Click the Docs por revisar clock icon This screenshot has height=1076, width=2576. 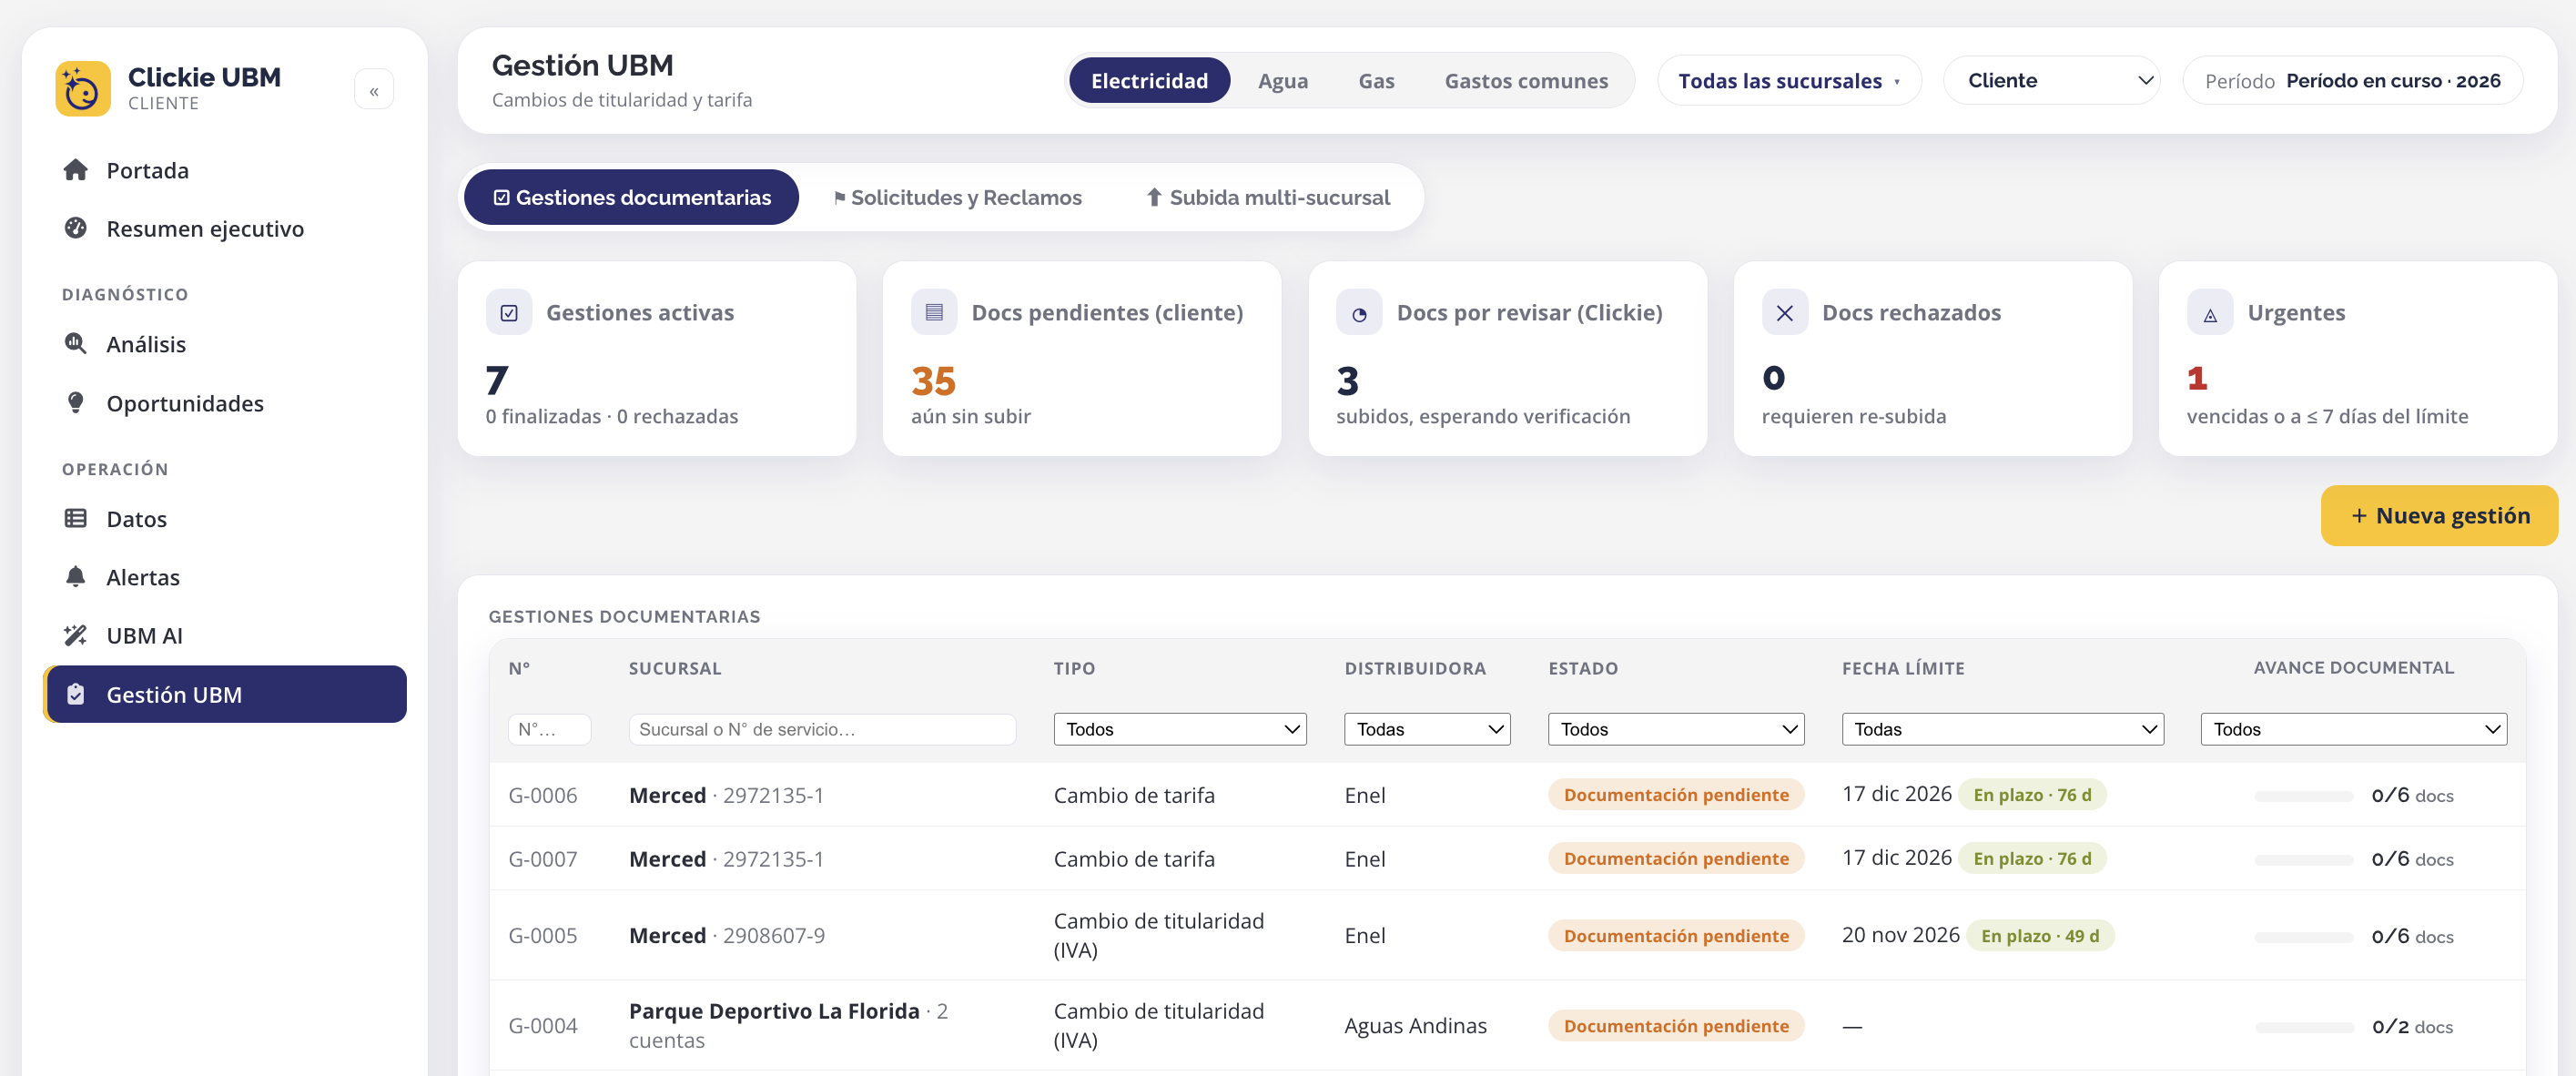pos(1359,313)
